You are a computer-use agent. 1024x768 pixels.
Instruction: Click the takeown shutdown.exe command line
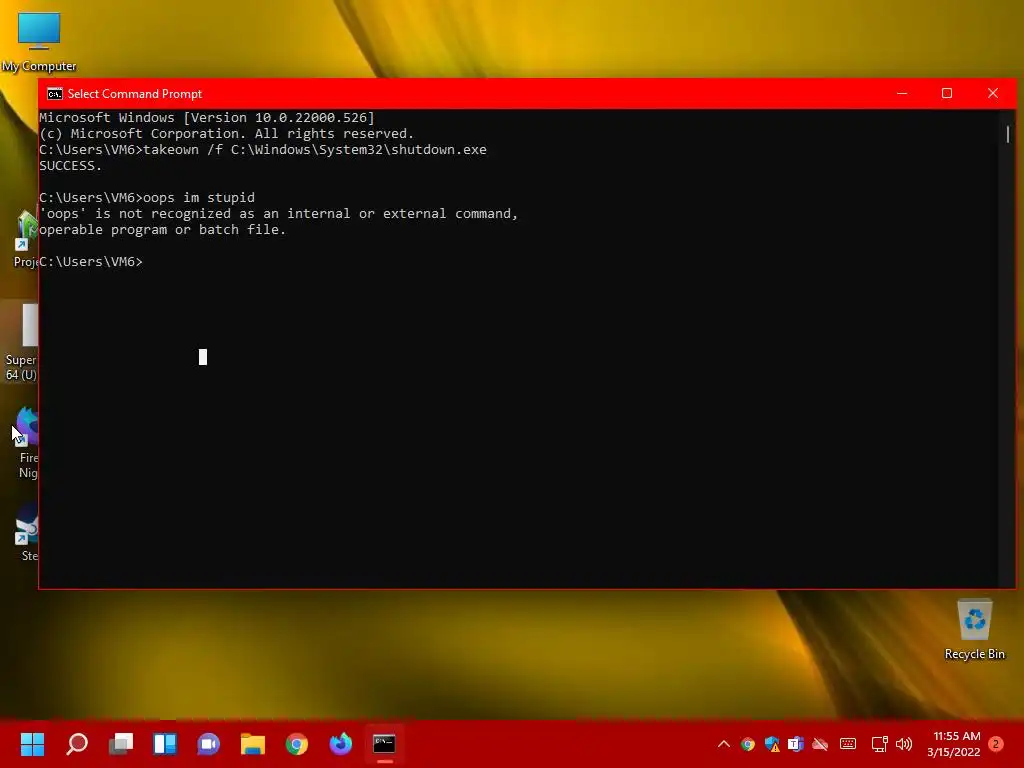tap(263, 150)
